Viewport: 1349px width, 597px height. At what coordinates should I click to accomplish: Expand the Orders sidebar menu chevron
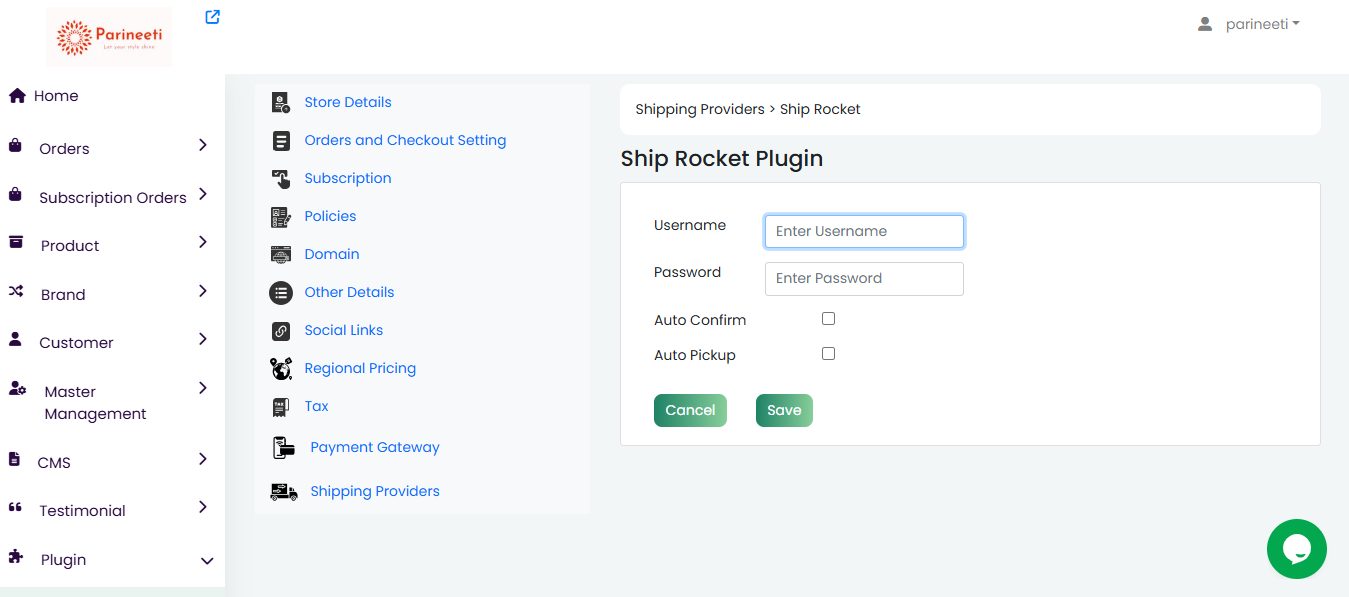[203, 146]
